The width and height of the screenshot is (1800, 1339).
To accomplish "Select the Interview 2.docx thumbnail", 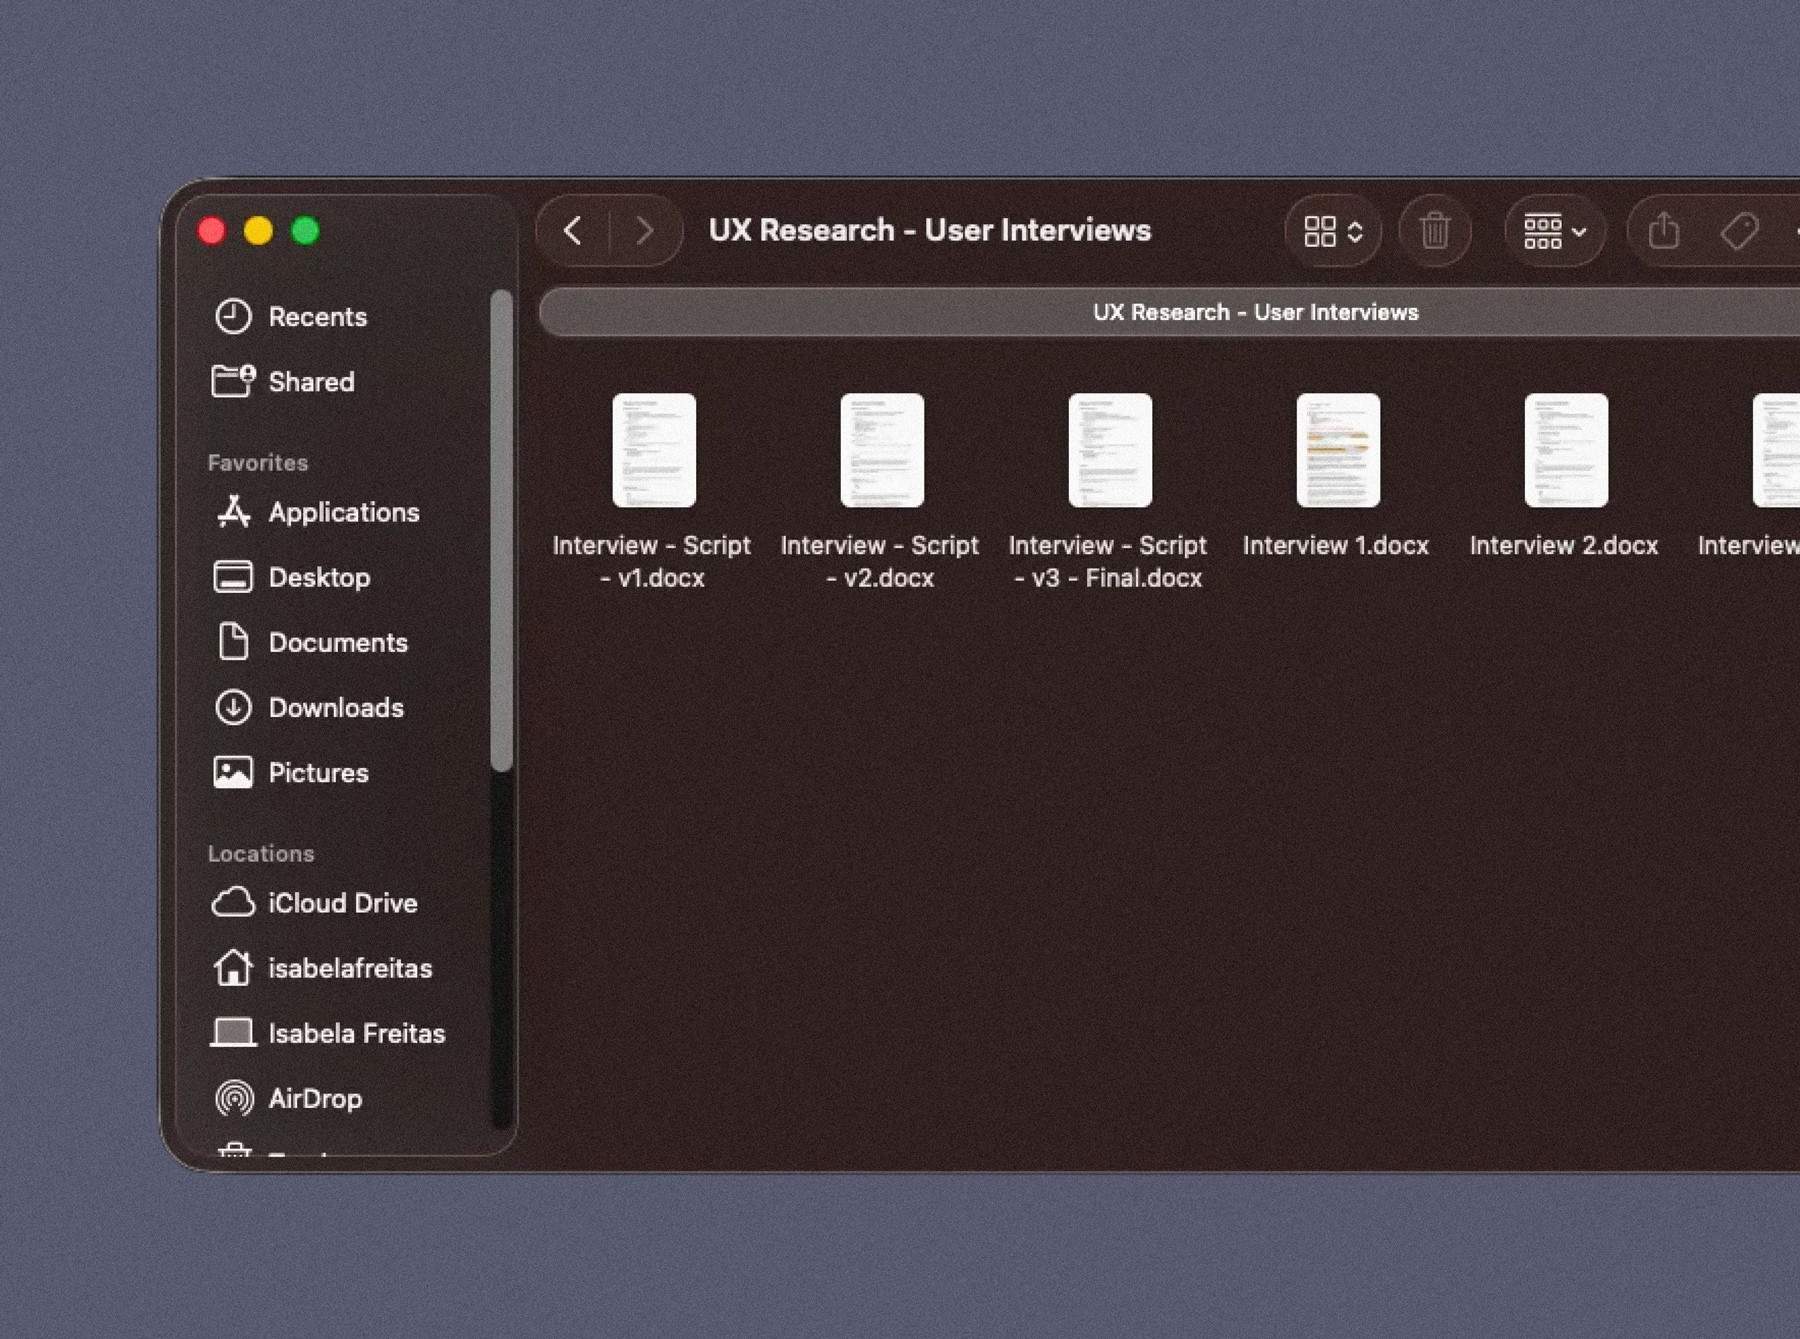I will 1566,450.
